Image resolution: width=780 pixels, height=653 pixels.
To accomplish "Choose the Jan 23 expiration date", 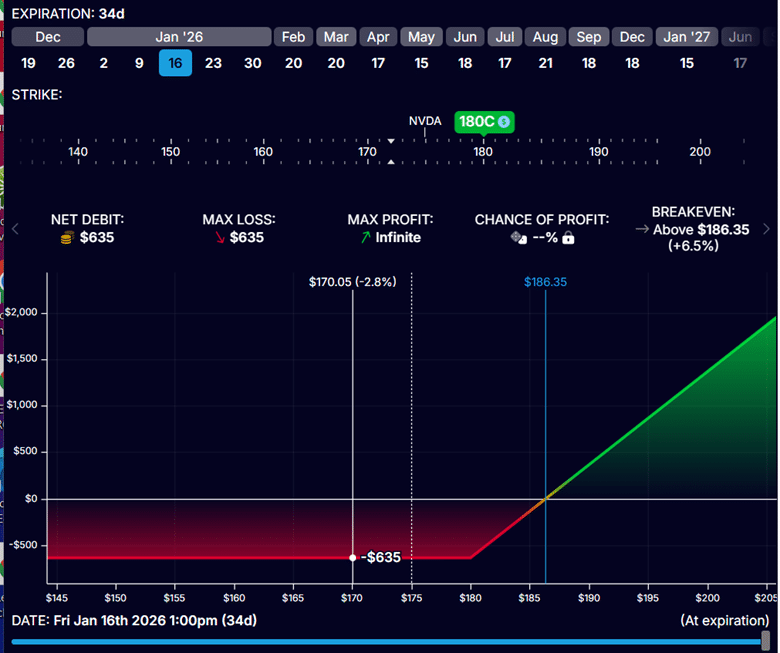I will [x=213, y=63].
